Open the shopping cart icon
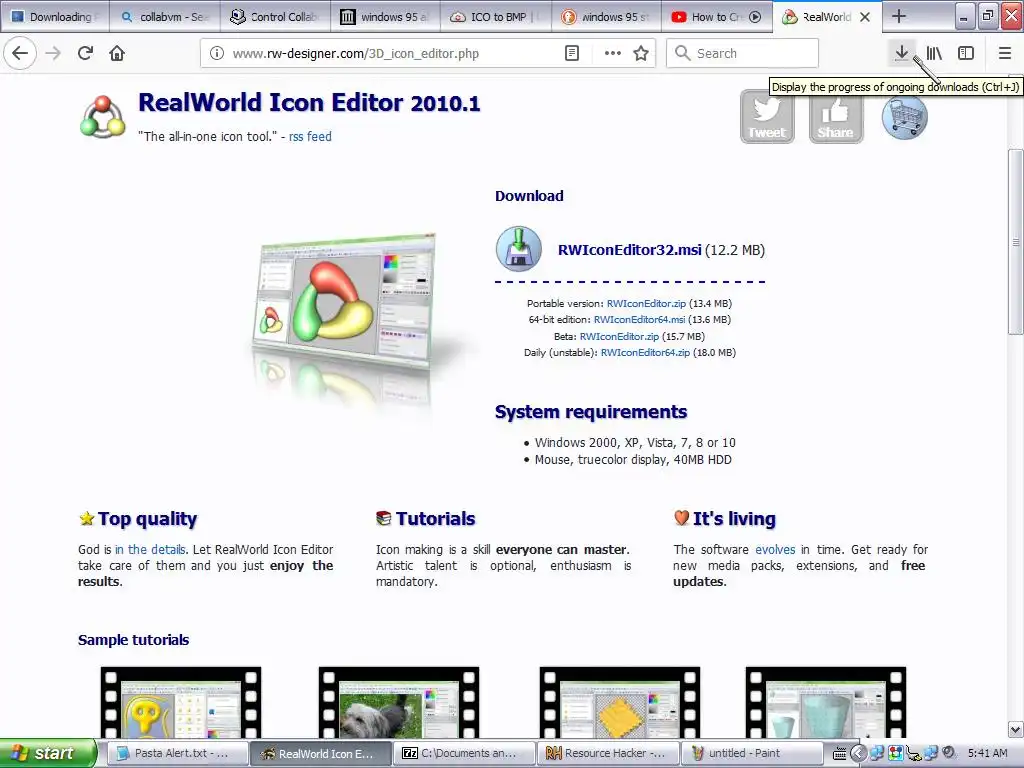The height and width of the screenshot is (768, 1024). click(904, 117)
